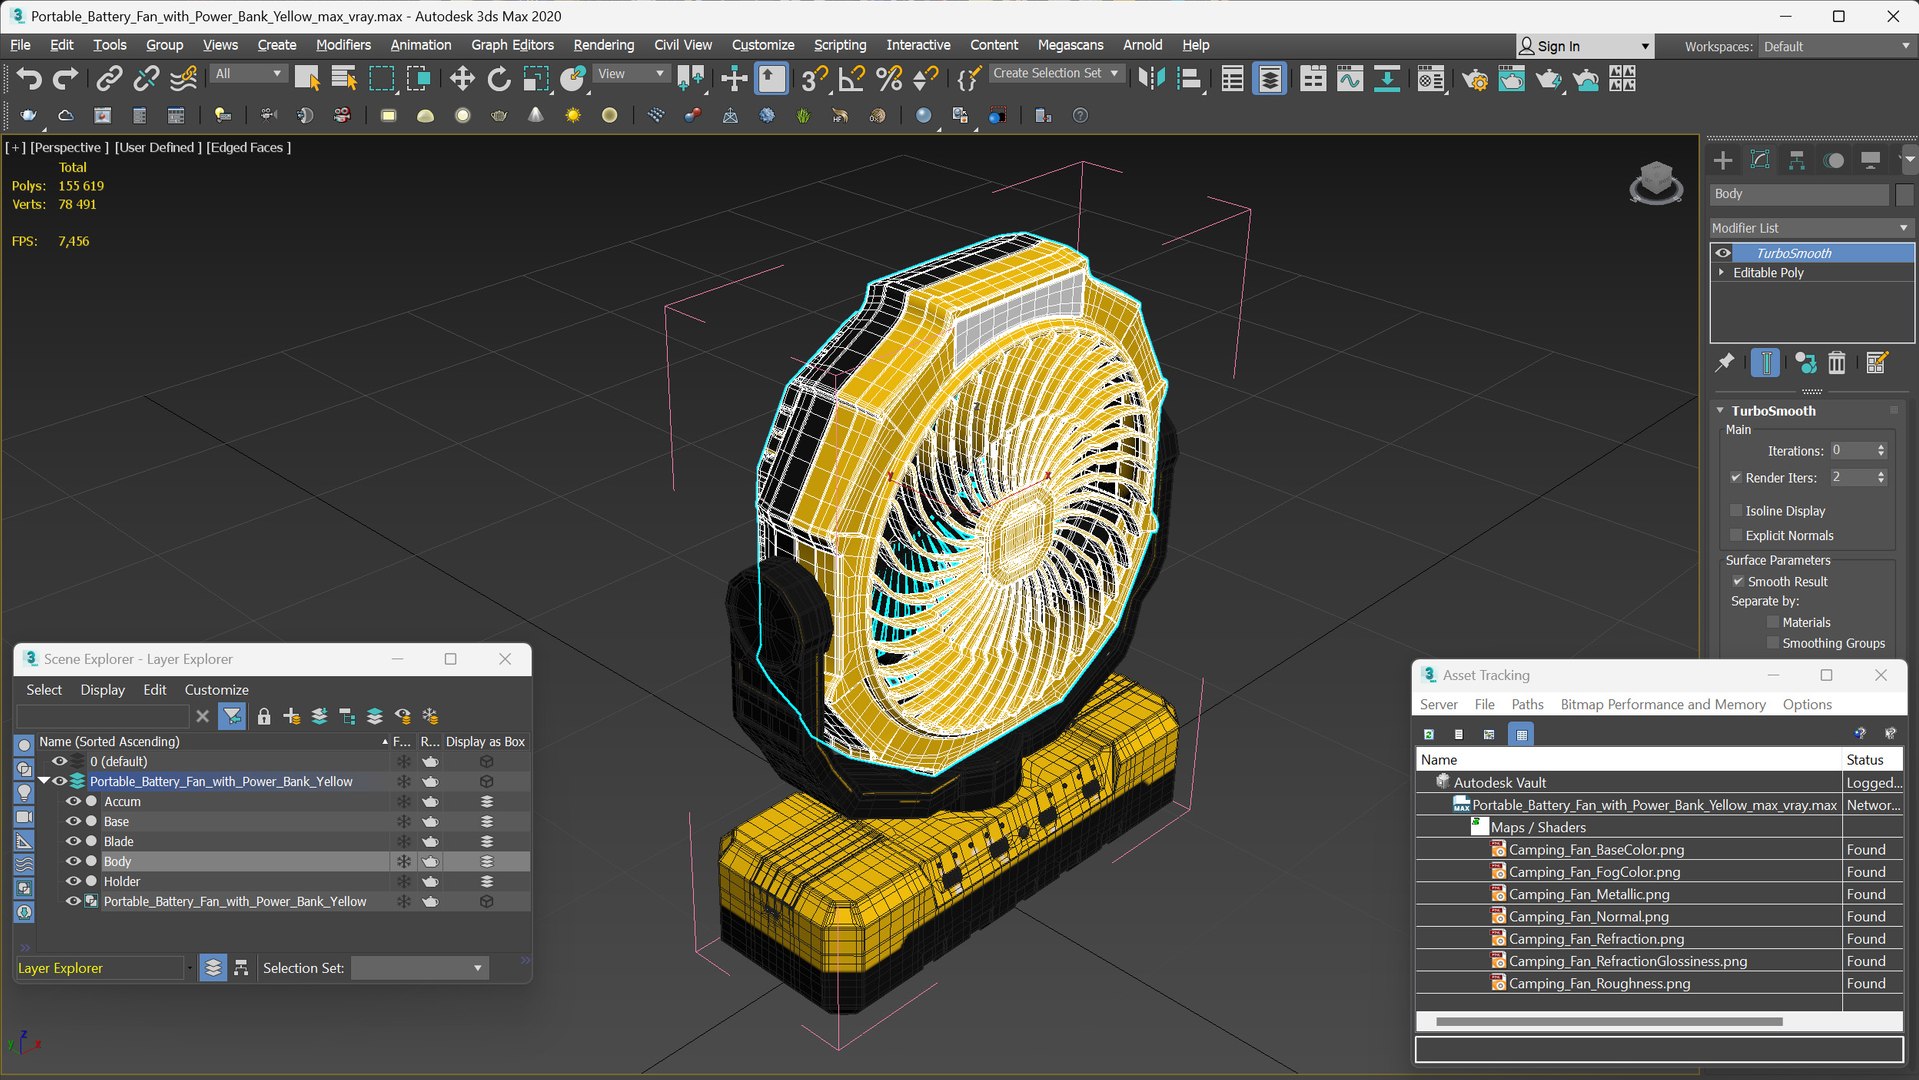Click the object color swatch beside Body name

(1904, 194)
